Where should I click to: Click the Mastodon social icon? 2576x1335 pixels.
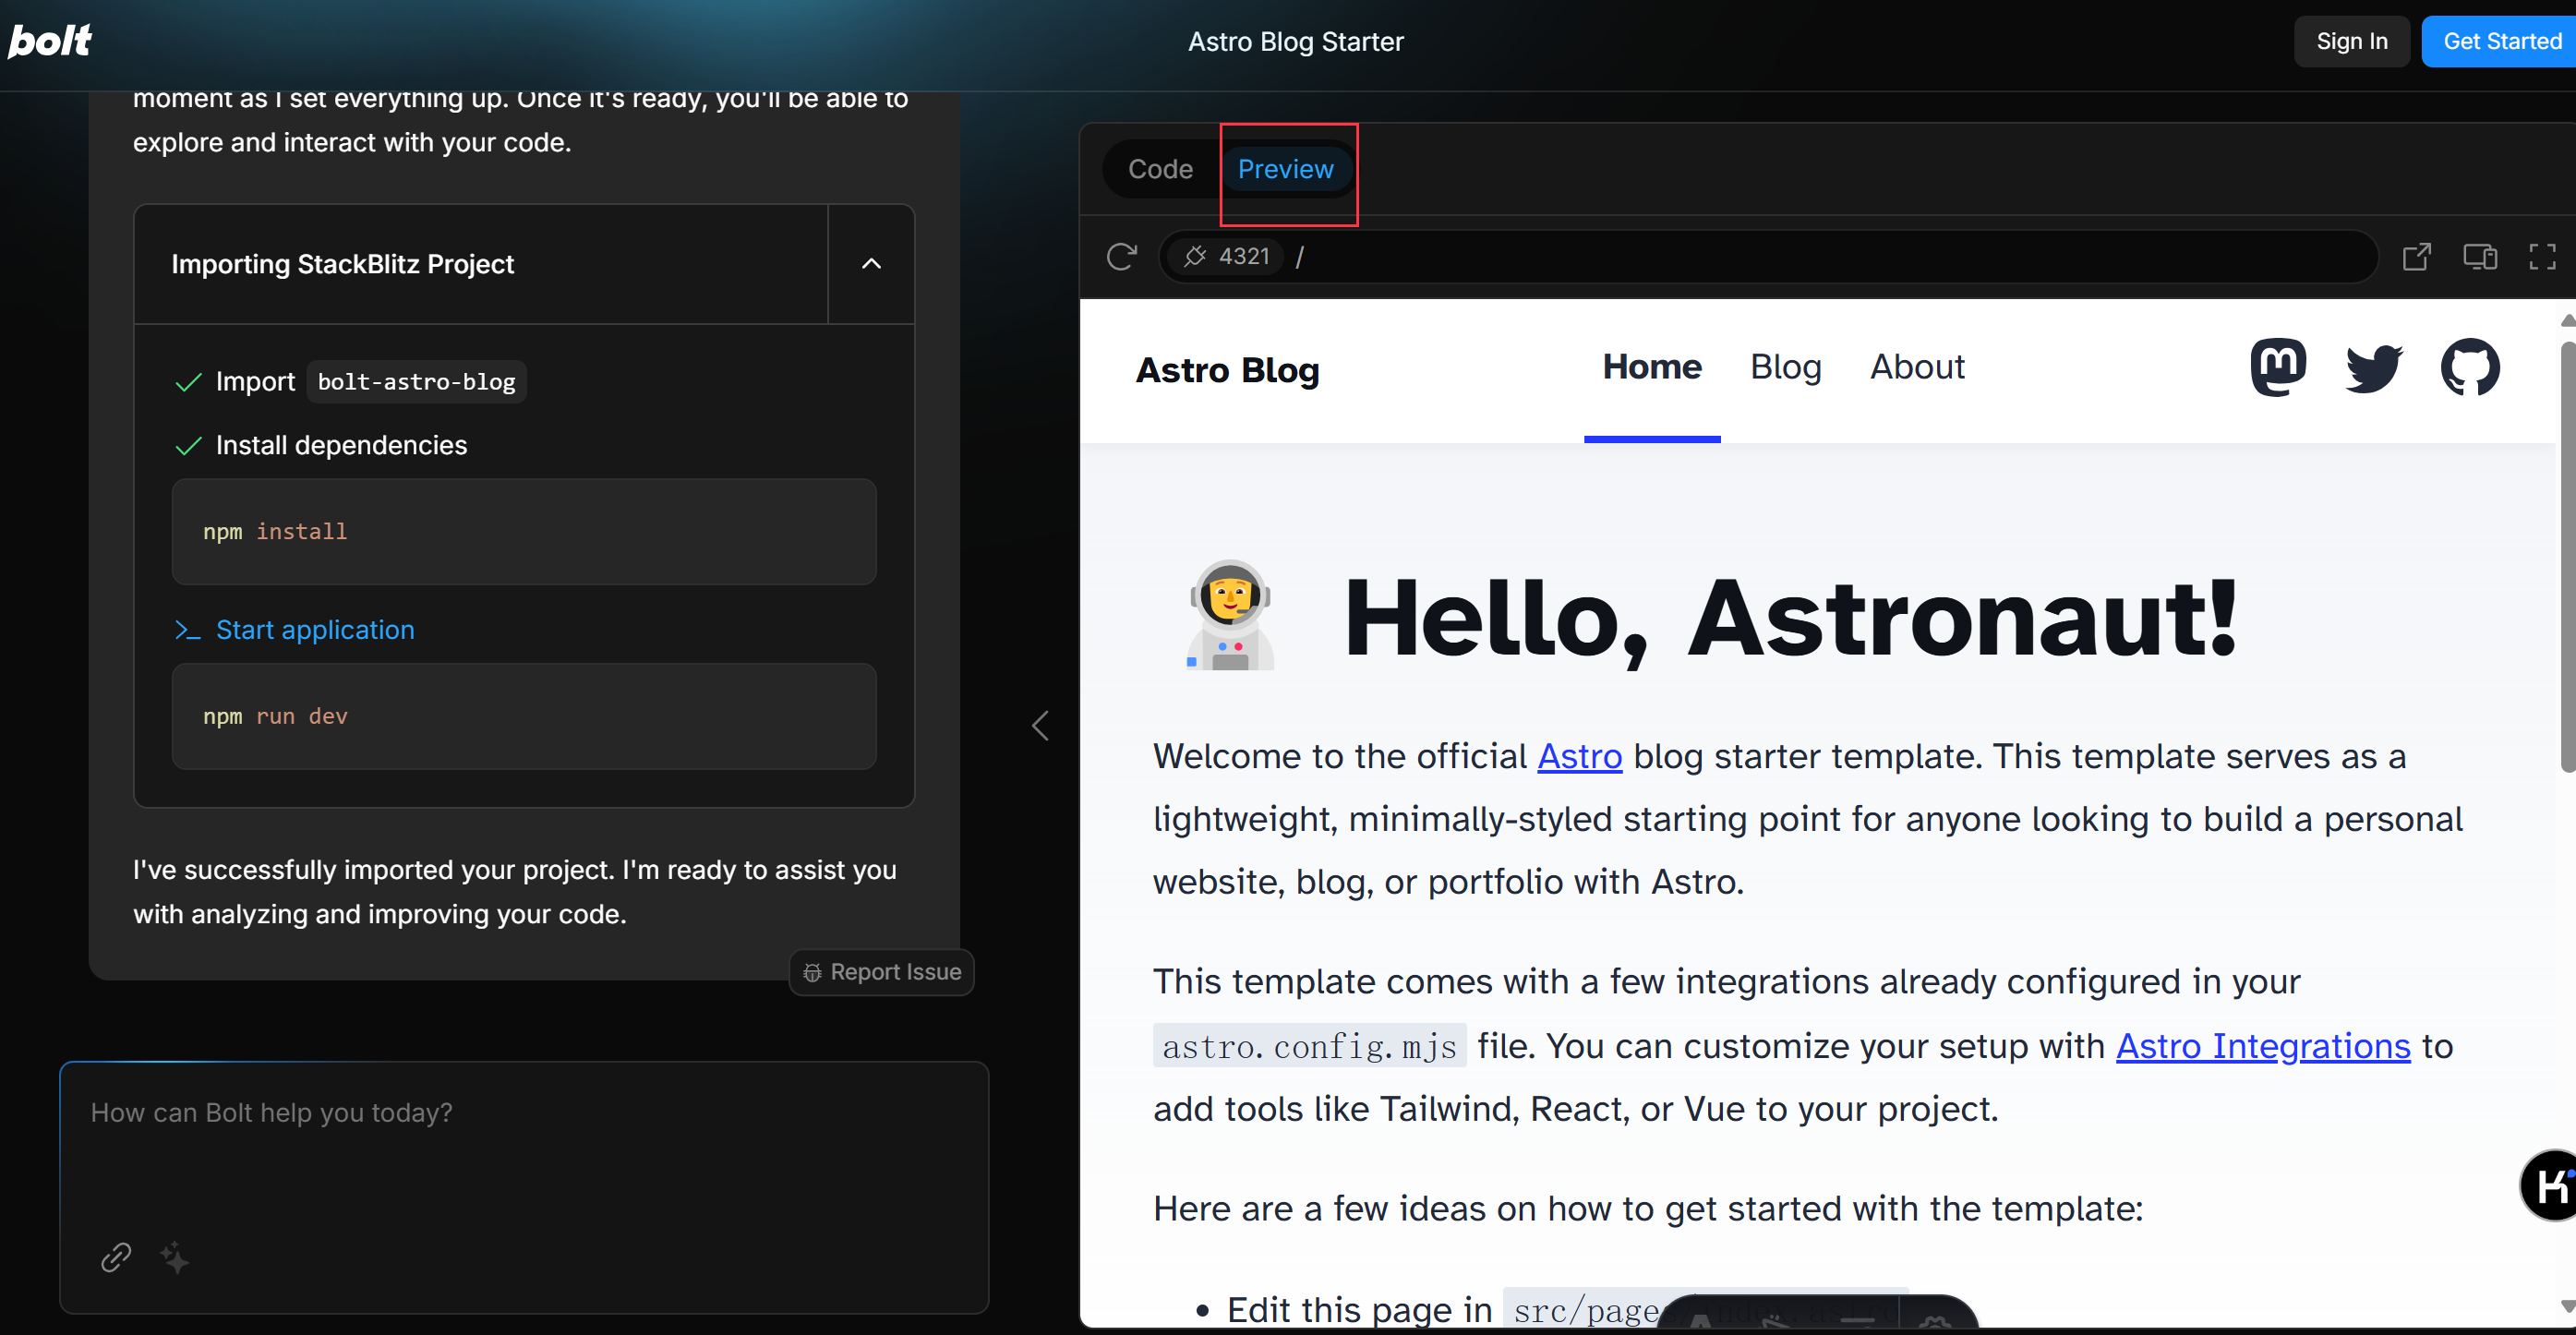coord(2278,367)
